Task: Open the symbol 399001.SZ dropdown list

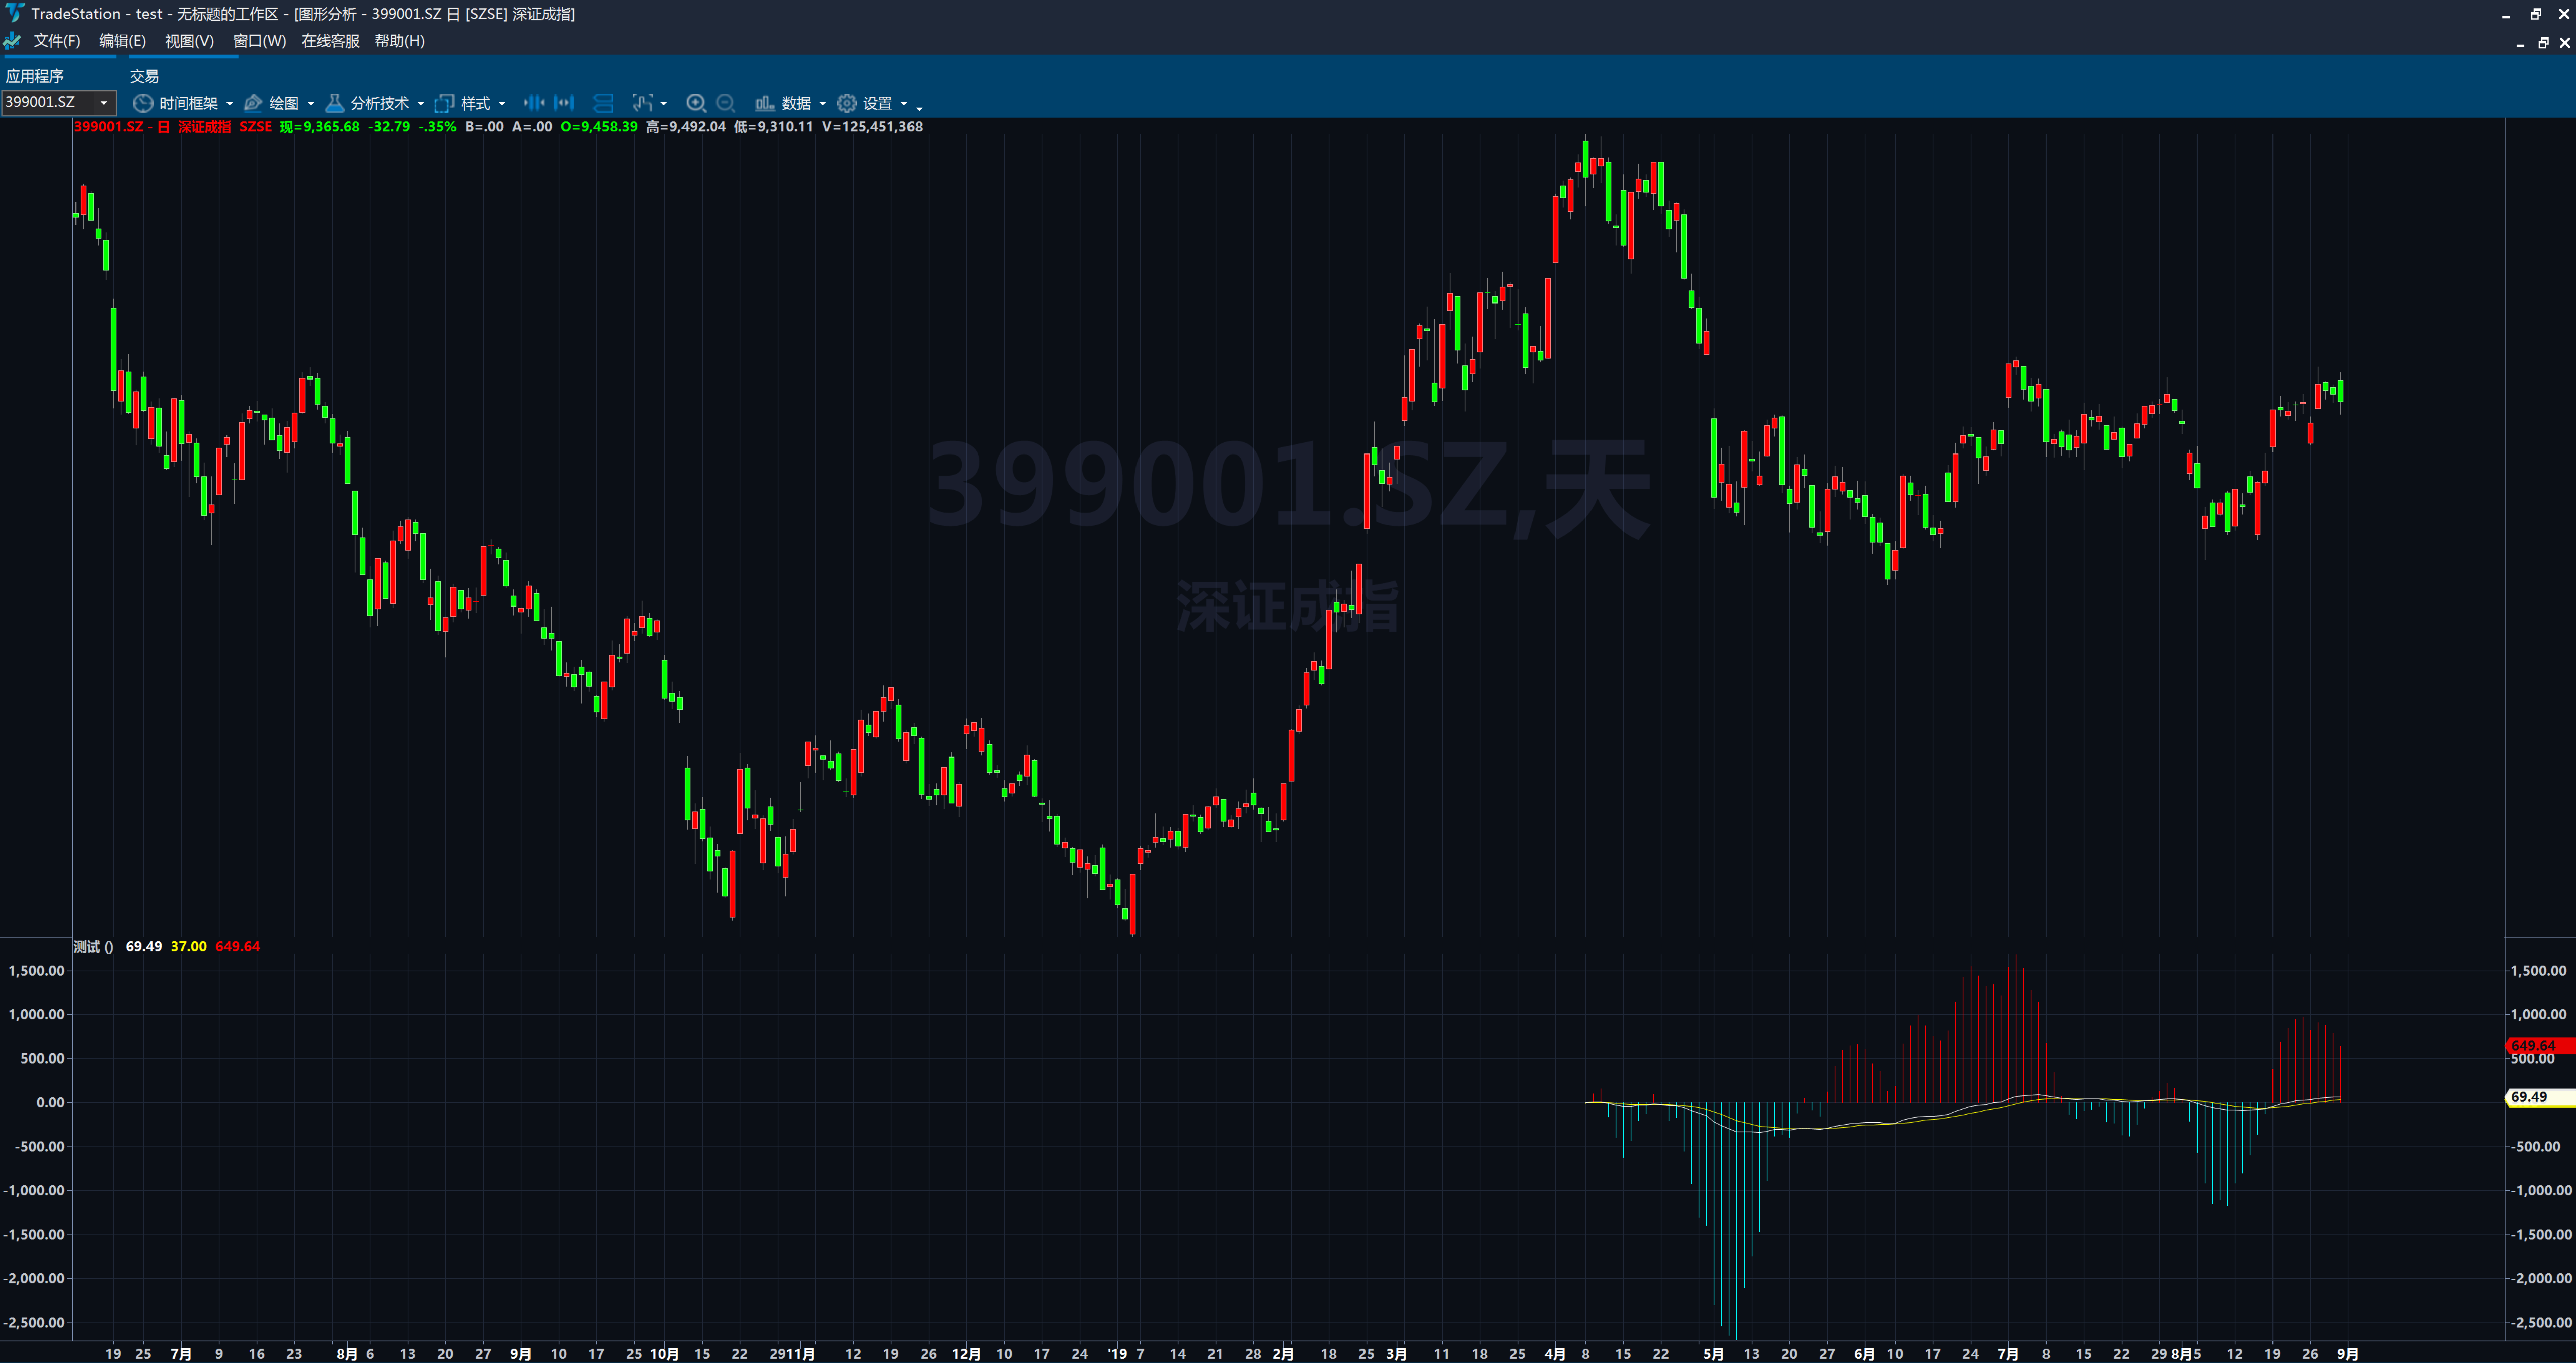Action: pyautogui.click(x=104, y=103)
